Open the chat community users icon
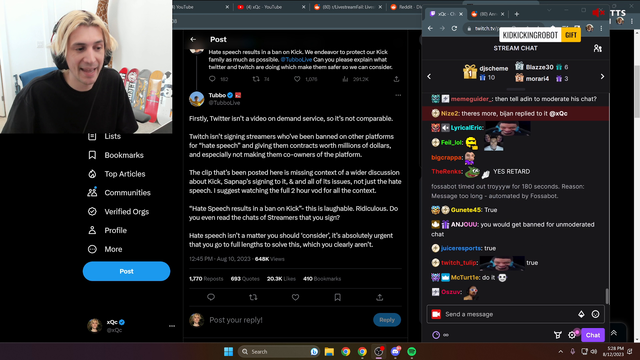Screen dimensions: 640x360 pos(598,48)
